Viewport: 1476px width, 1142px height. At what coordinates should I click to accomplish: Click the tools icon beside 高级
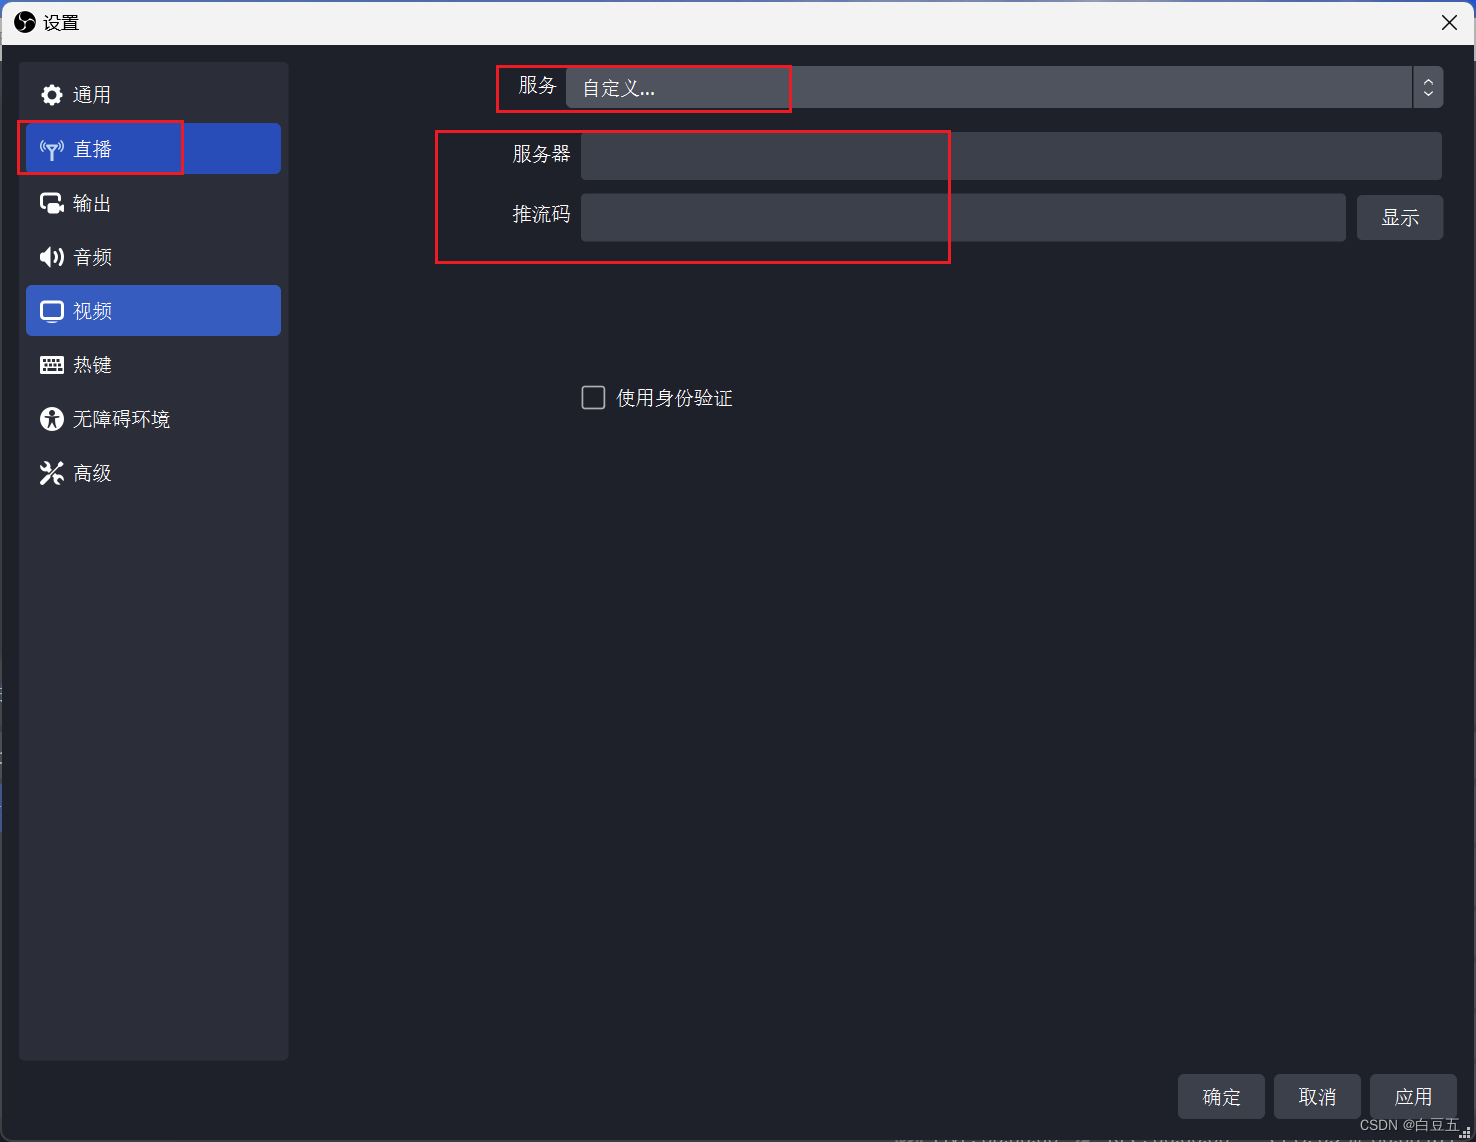point(52,473)
